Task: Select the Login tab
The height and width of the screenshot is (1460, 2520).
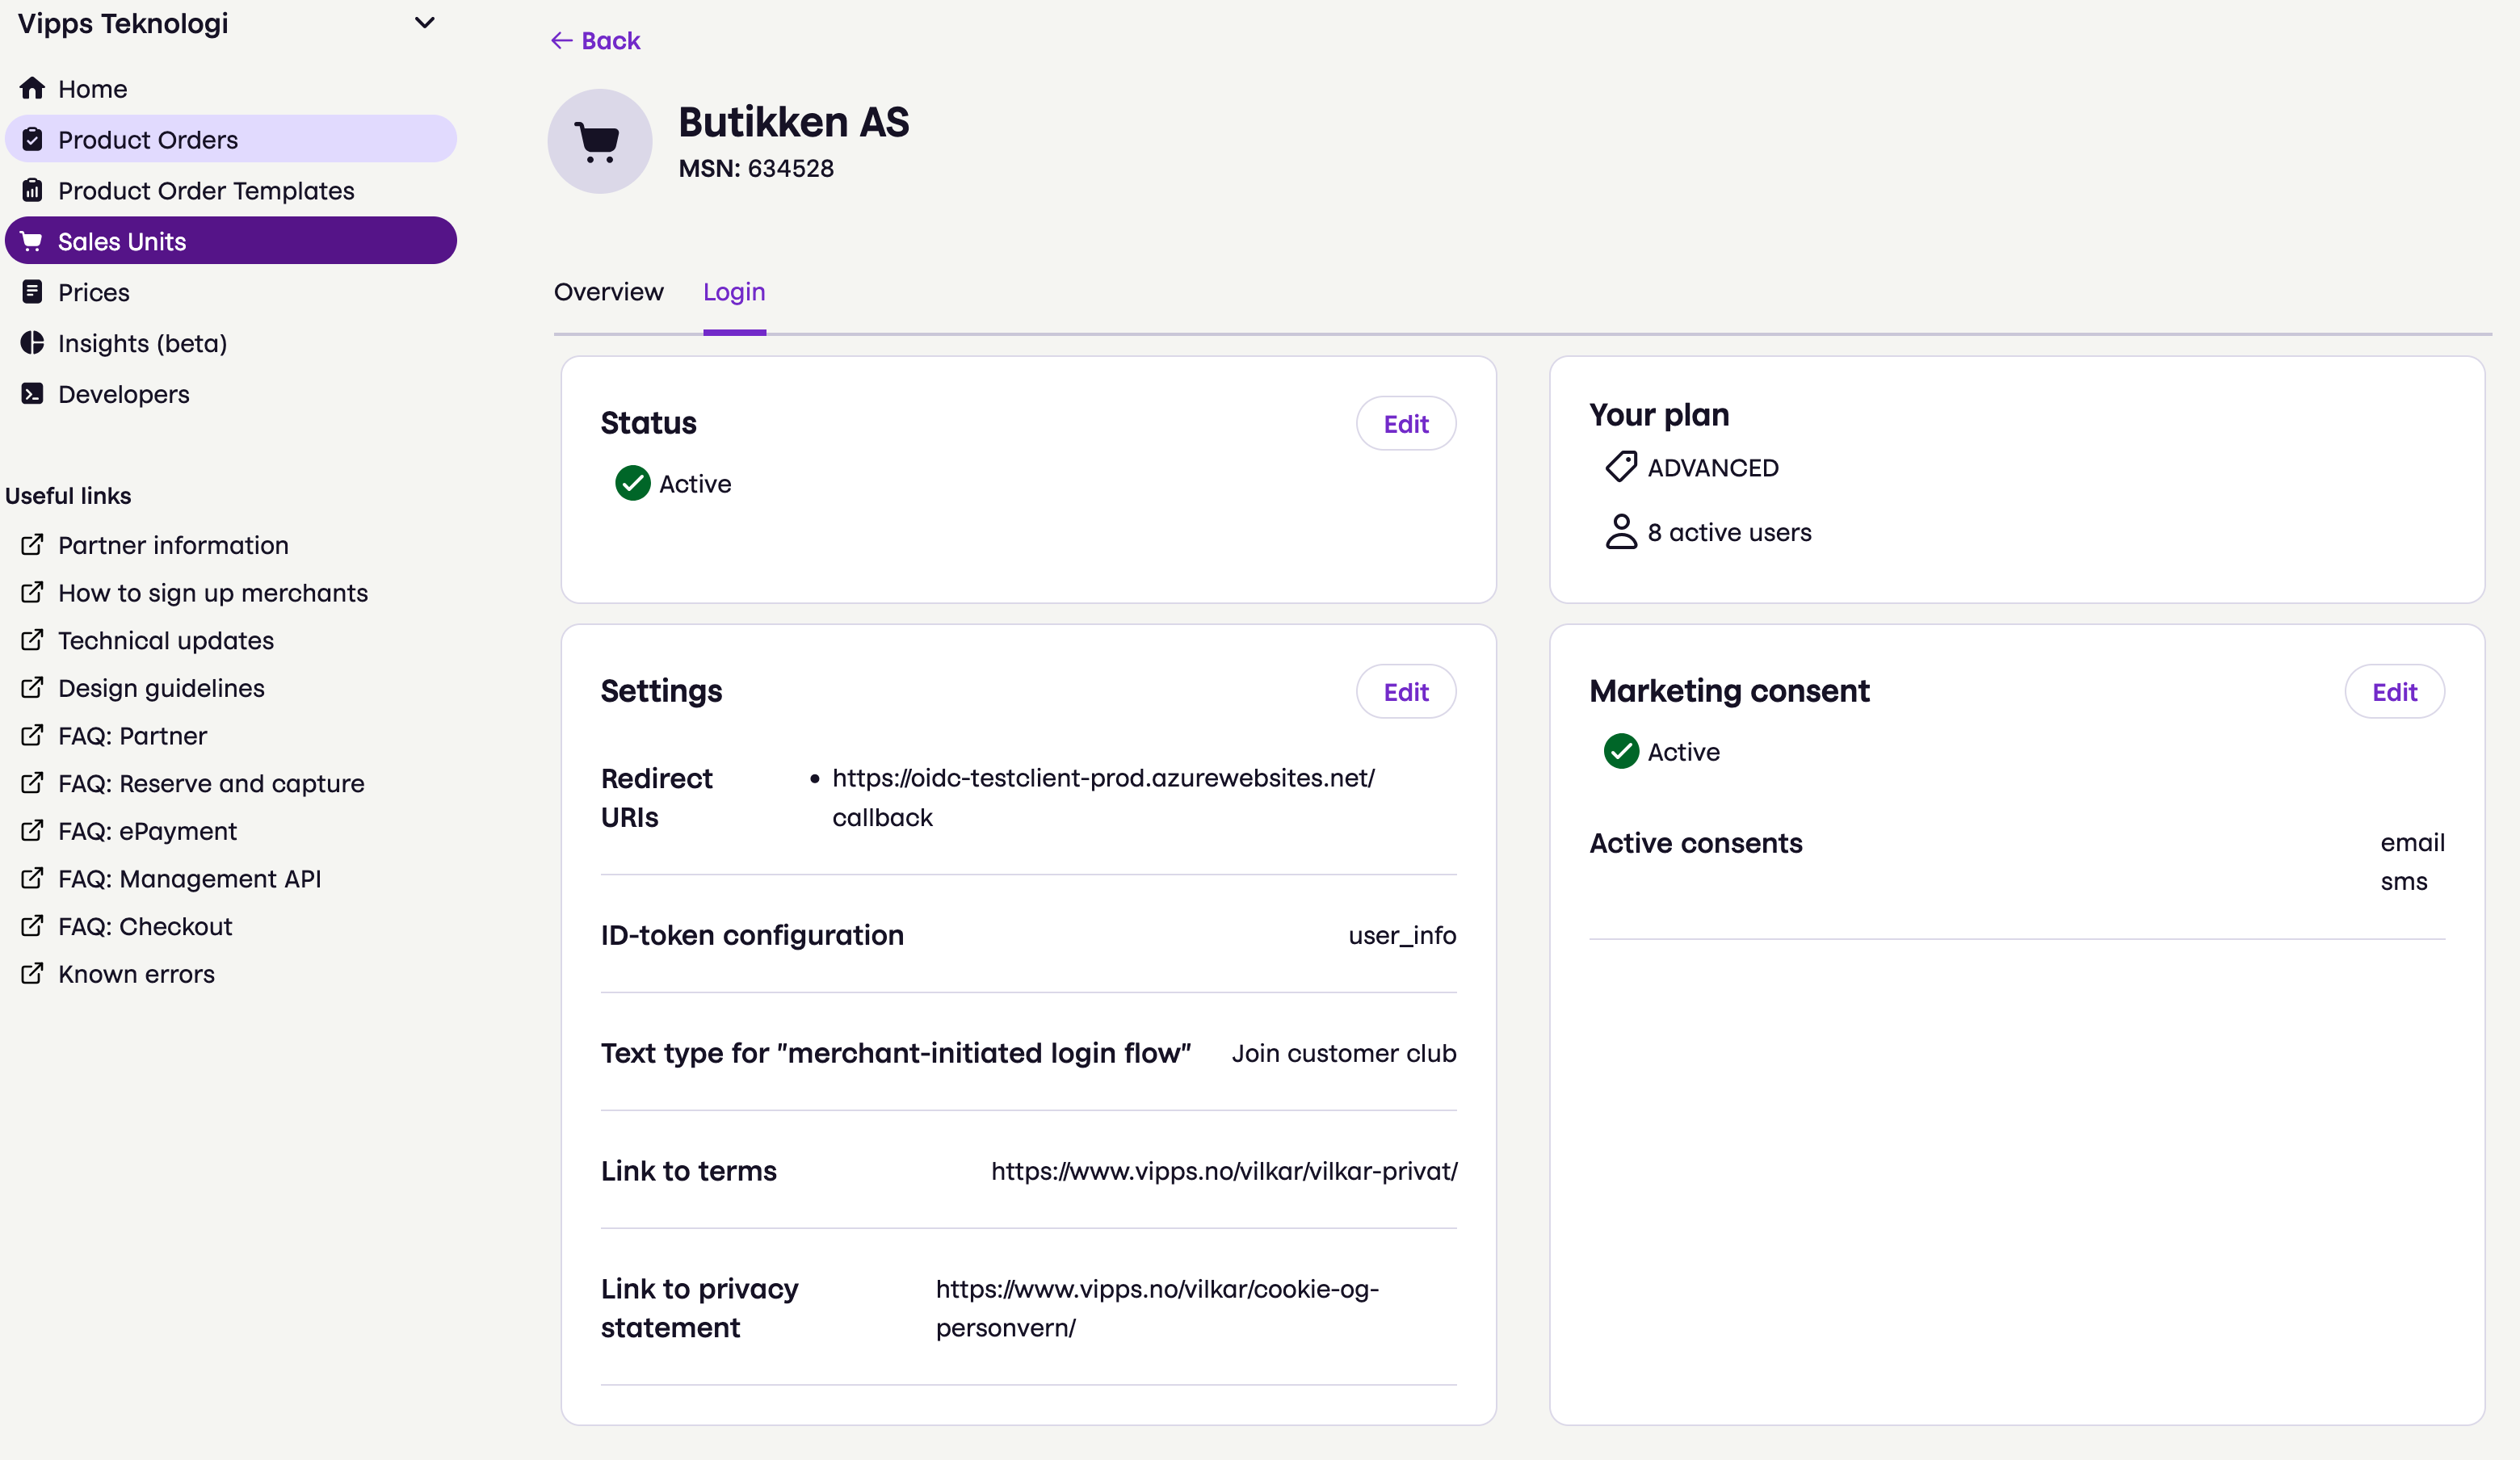Action: [x=734, y=291]
